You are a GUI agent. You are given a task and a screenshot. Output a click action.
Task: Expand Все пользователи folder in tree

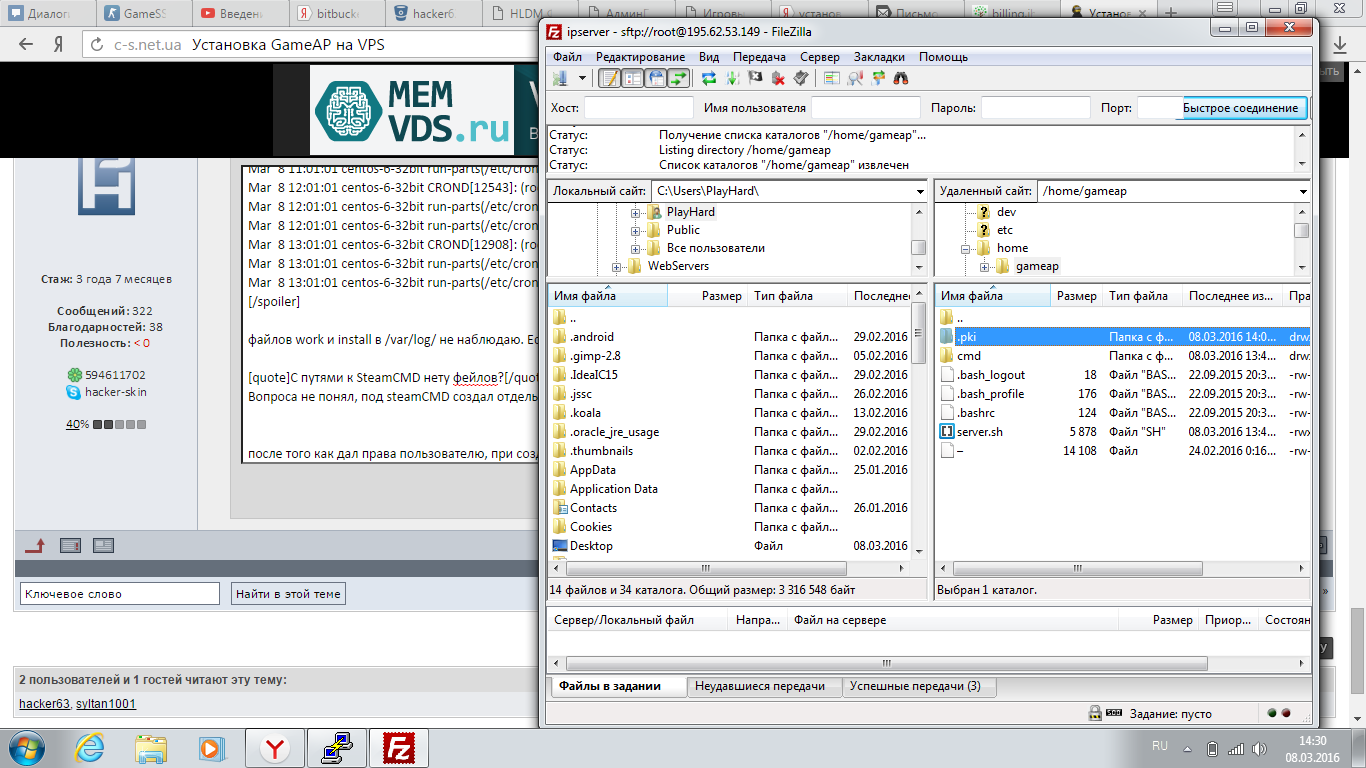[x=635, y=248]
